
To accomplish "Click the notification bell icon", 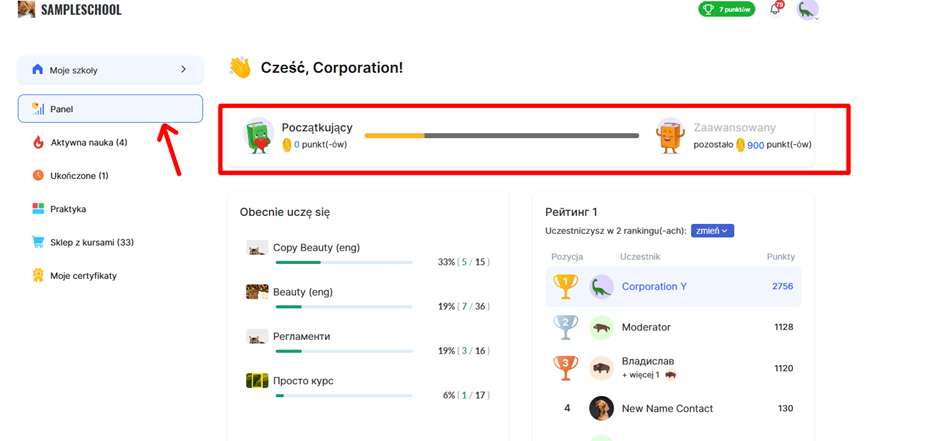I will pos(775,10).
